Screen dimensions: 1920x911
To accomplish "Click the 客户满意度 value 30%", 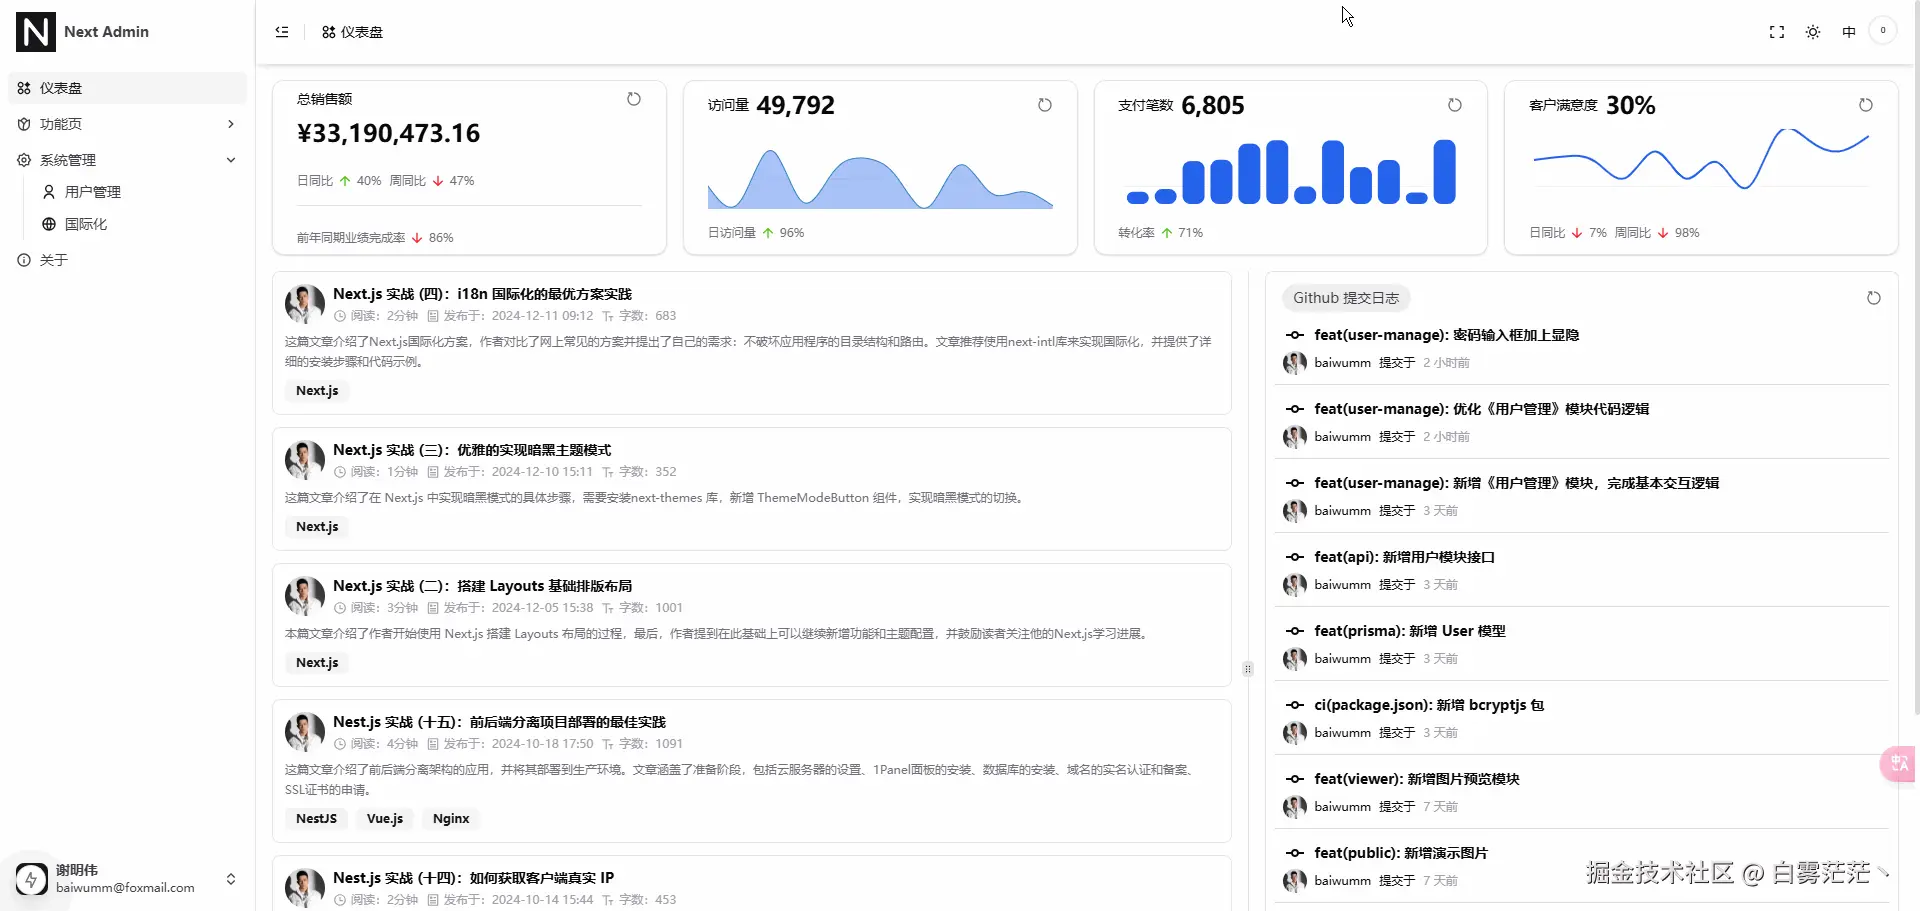I will tap(1631, 105).
